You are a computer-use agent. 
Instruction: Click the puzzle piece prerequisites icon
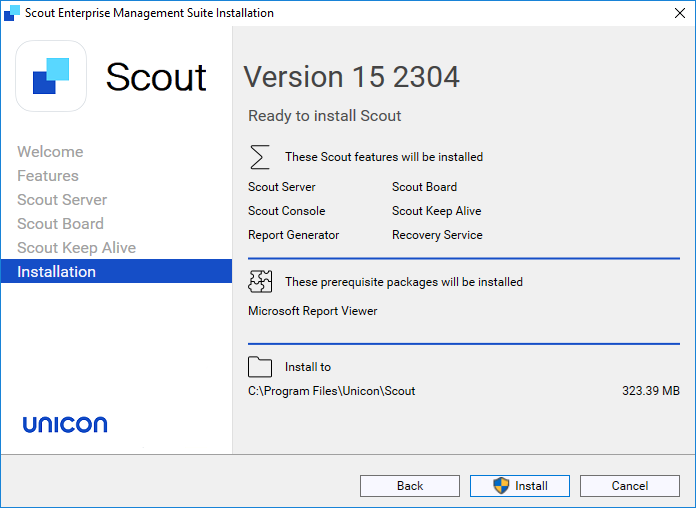(260, 281)
